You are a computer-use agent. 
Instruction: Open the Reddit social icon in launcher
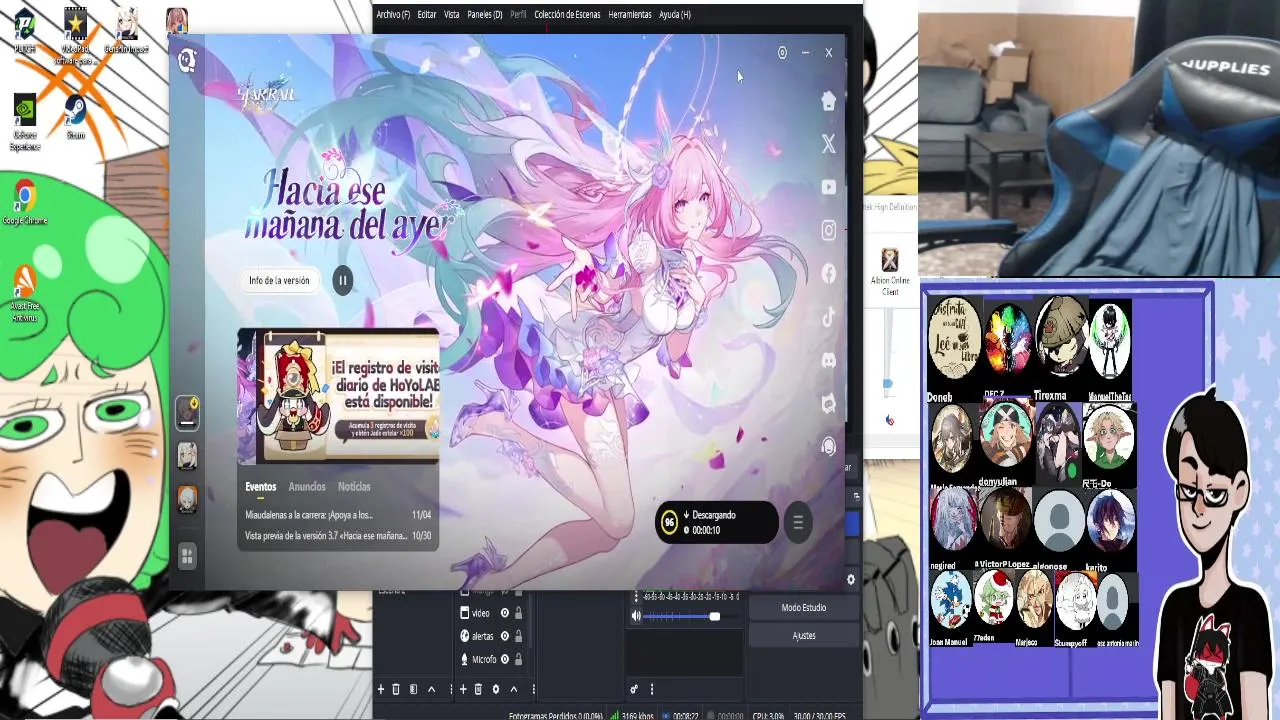(828, 403)
